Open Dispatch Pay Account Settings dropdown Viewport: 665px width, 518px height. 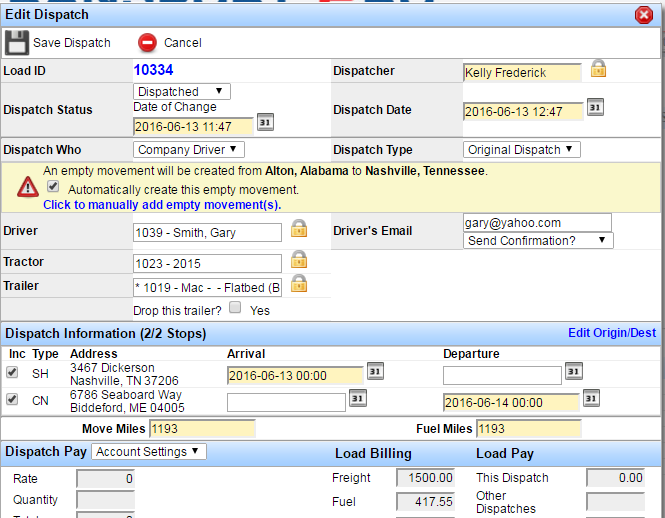click(x=149, y=452)
